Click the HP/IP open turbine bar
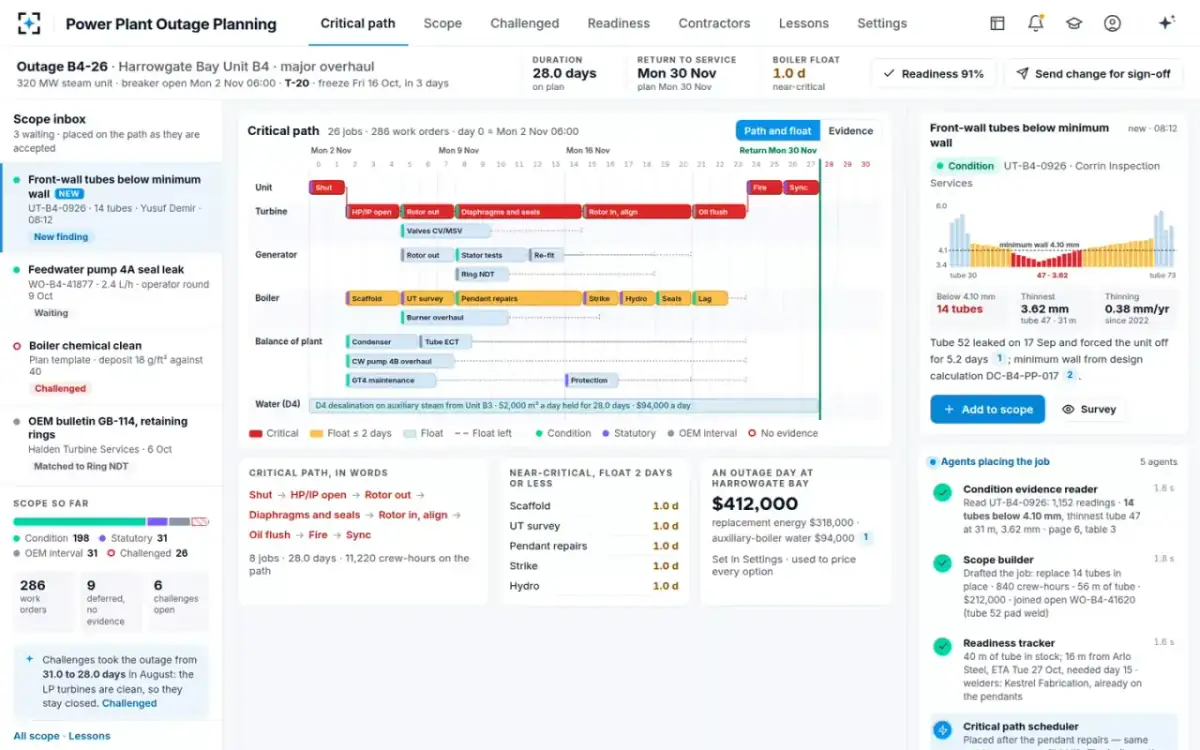1200x750 pixels. (x=372, y=212)
